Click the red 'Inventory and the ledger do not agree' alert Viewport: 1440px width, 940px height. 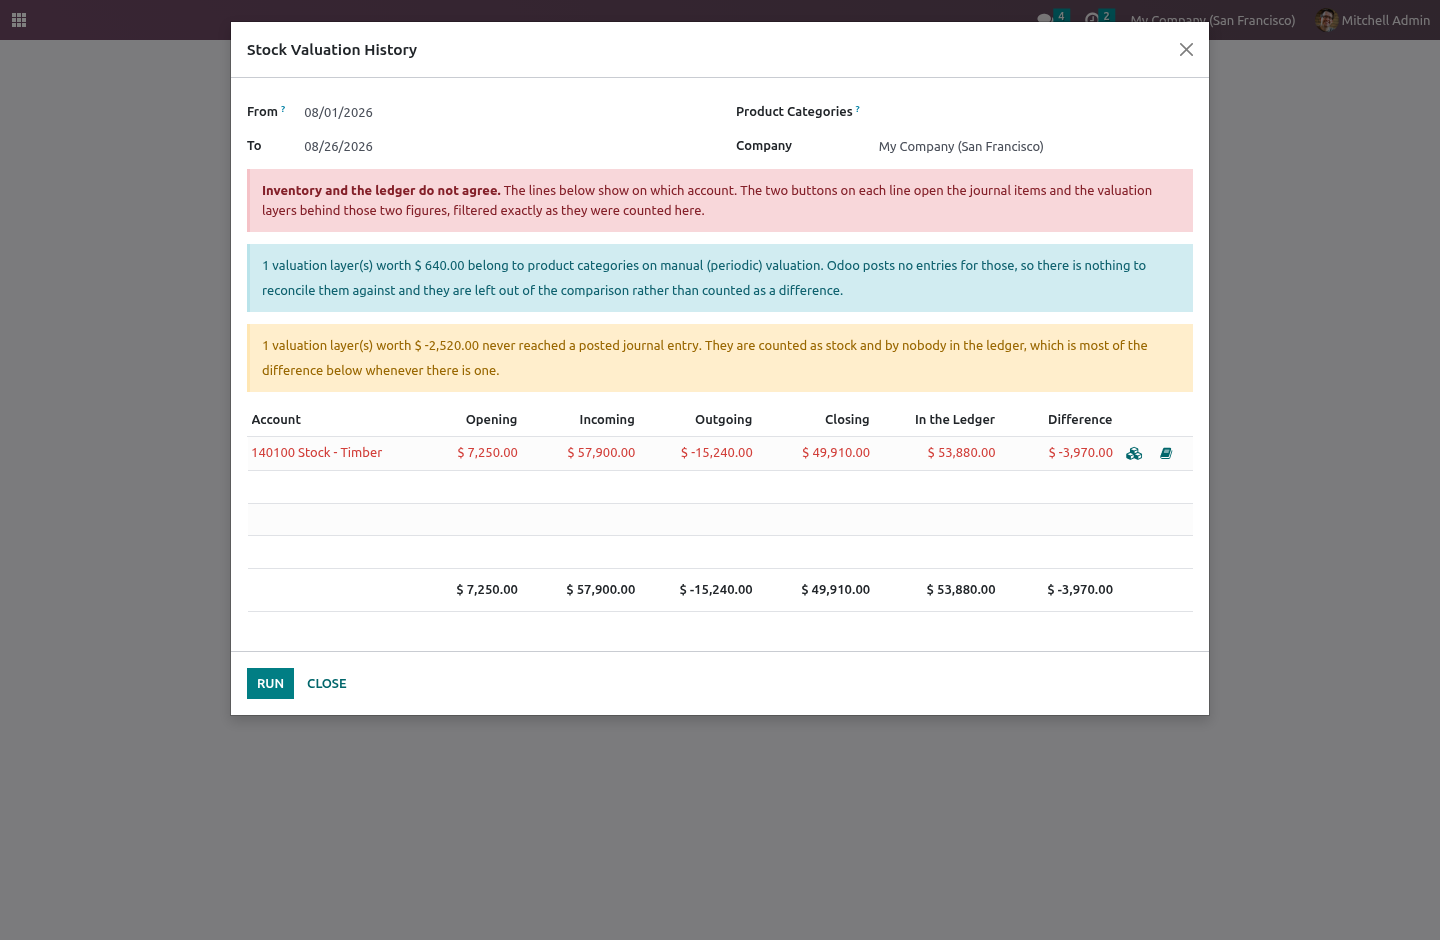pos(720,201)
